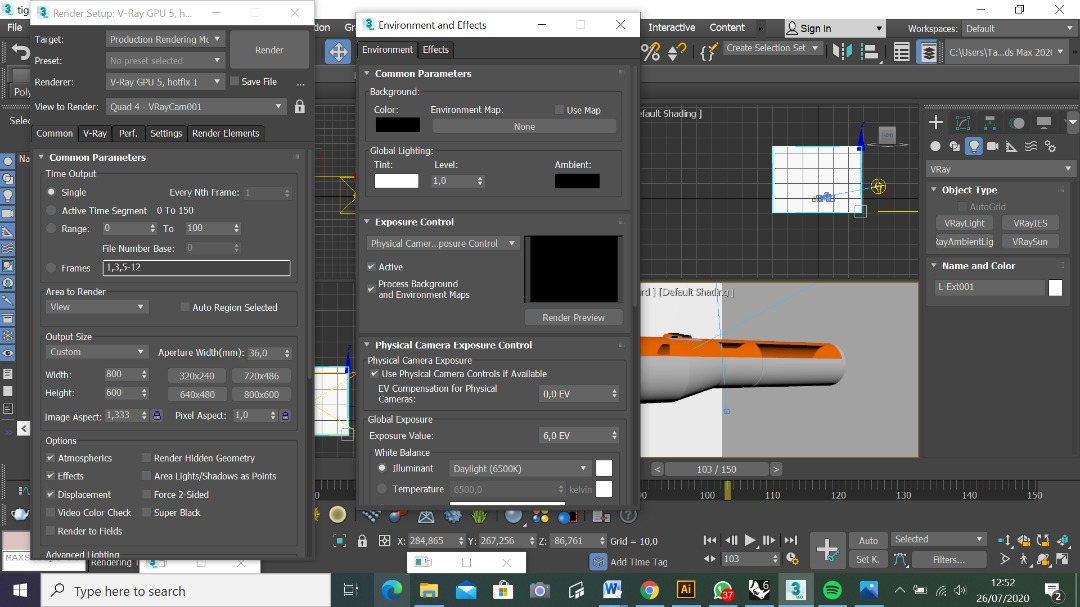Image resolution: width=1080 pixels, height=607 pixels.
Task: Select the Helpers category icon
Action: tap(1012, 146)
